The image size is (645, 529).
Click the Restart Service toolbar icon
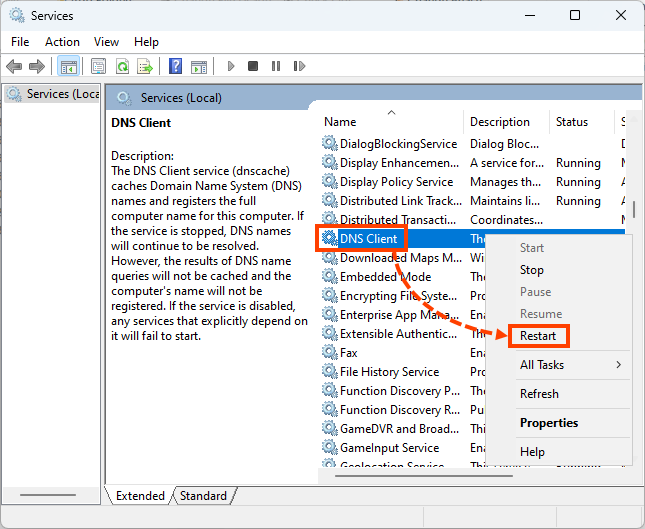pos(299,67)
